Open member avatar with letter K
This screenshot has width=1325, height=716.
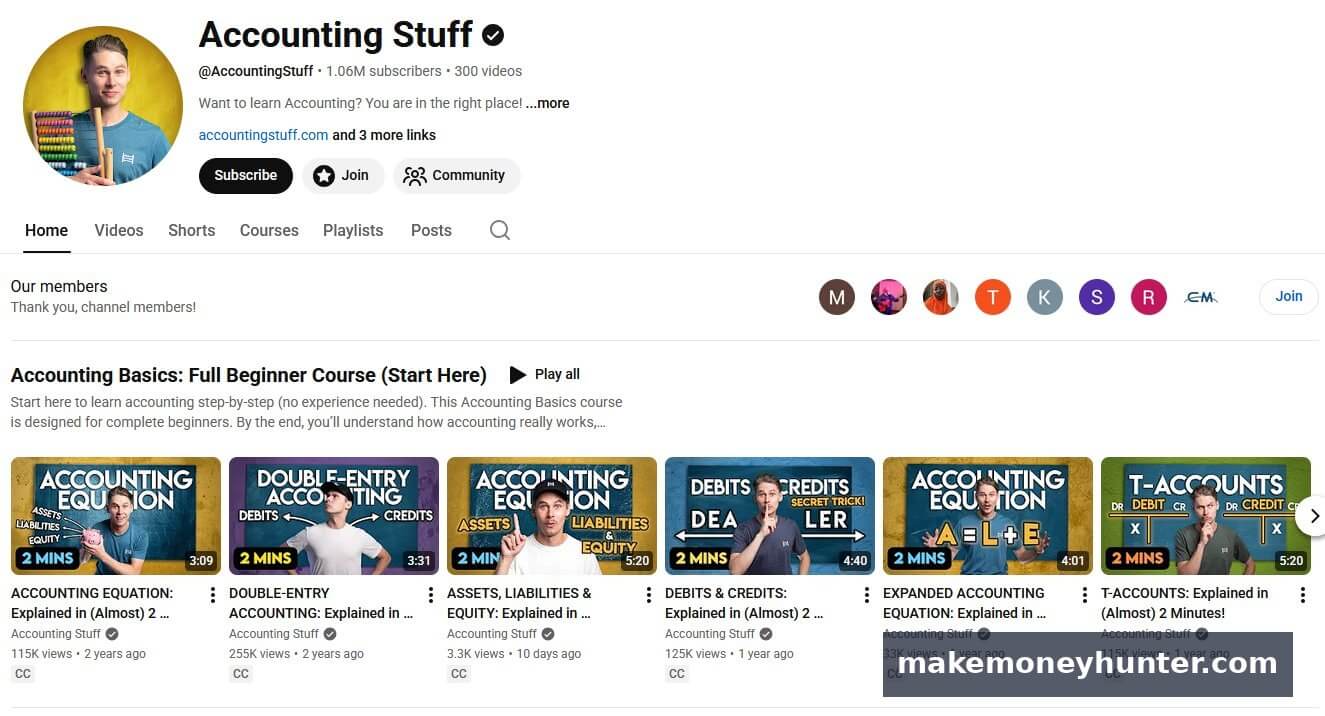[1045, 297]
